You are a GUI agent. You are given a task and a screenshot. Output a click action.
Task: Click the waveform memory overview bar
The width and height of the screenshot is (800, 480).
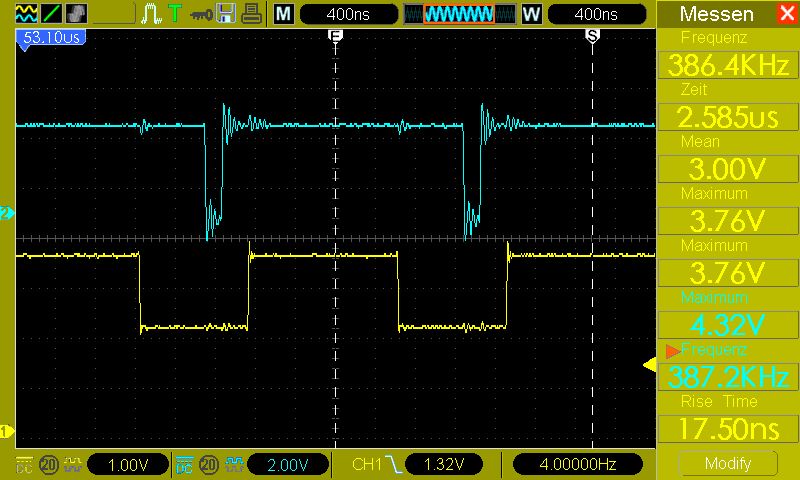pyautogui.click(x=459, y=14)
